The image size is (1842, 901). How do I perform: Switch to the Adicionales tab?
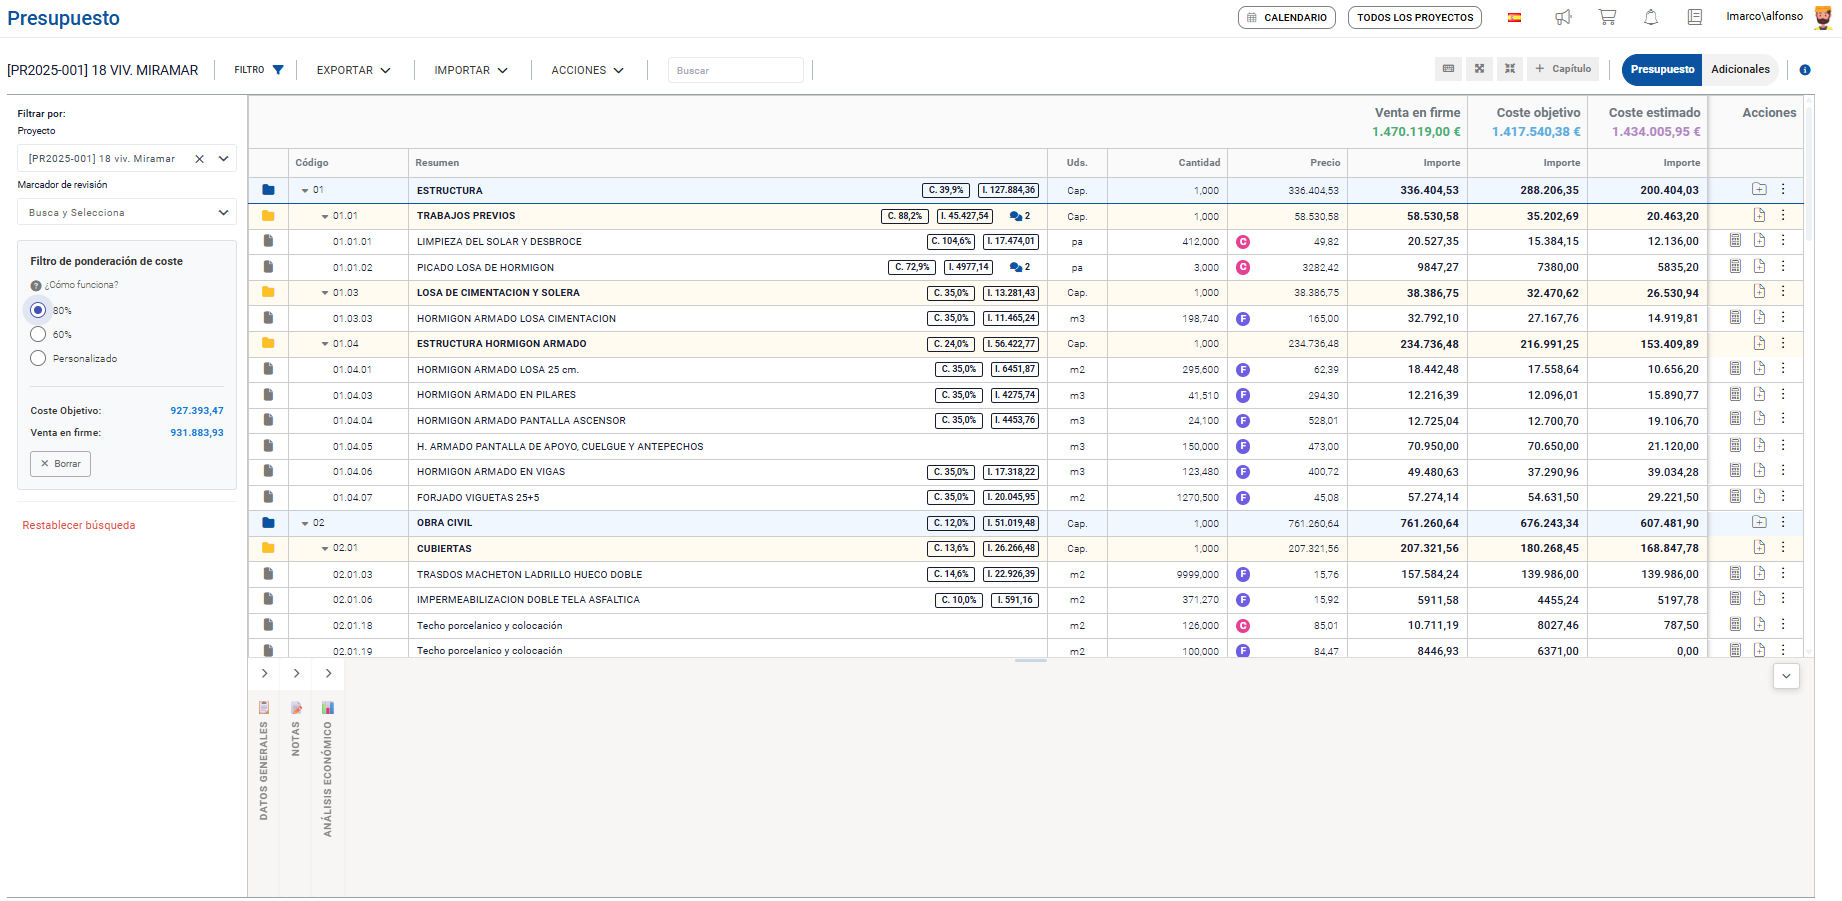1740,69
